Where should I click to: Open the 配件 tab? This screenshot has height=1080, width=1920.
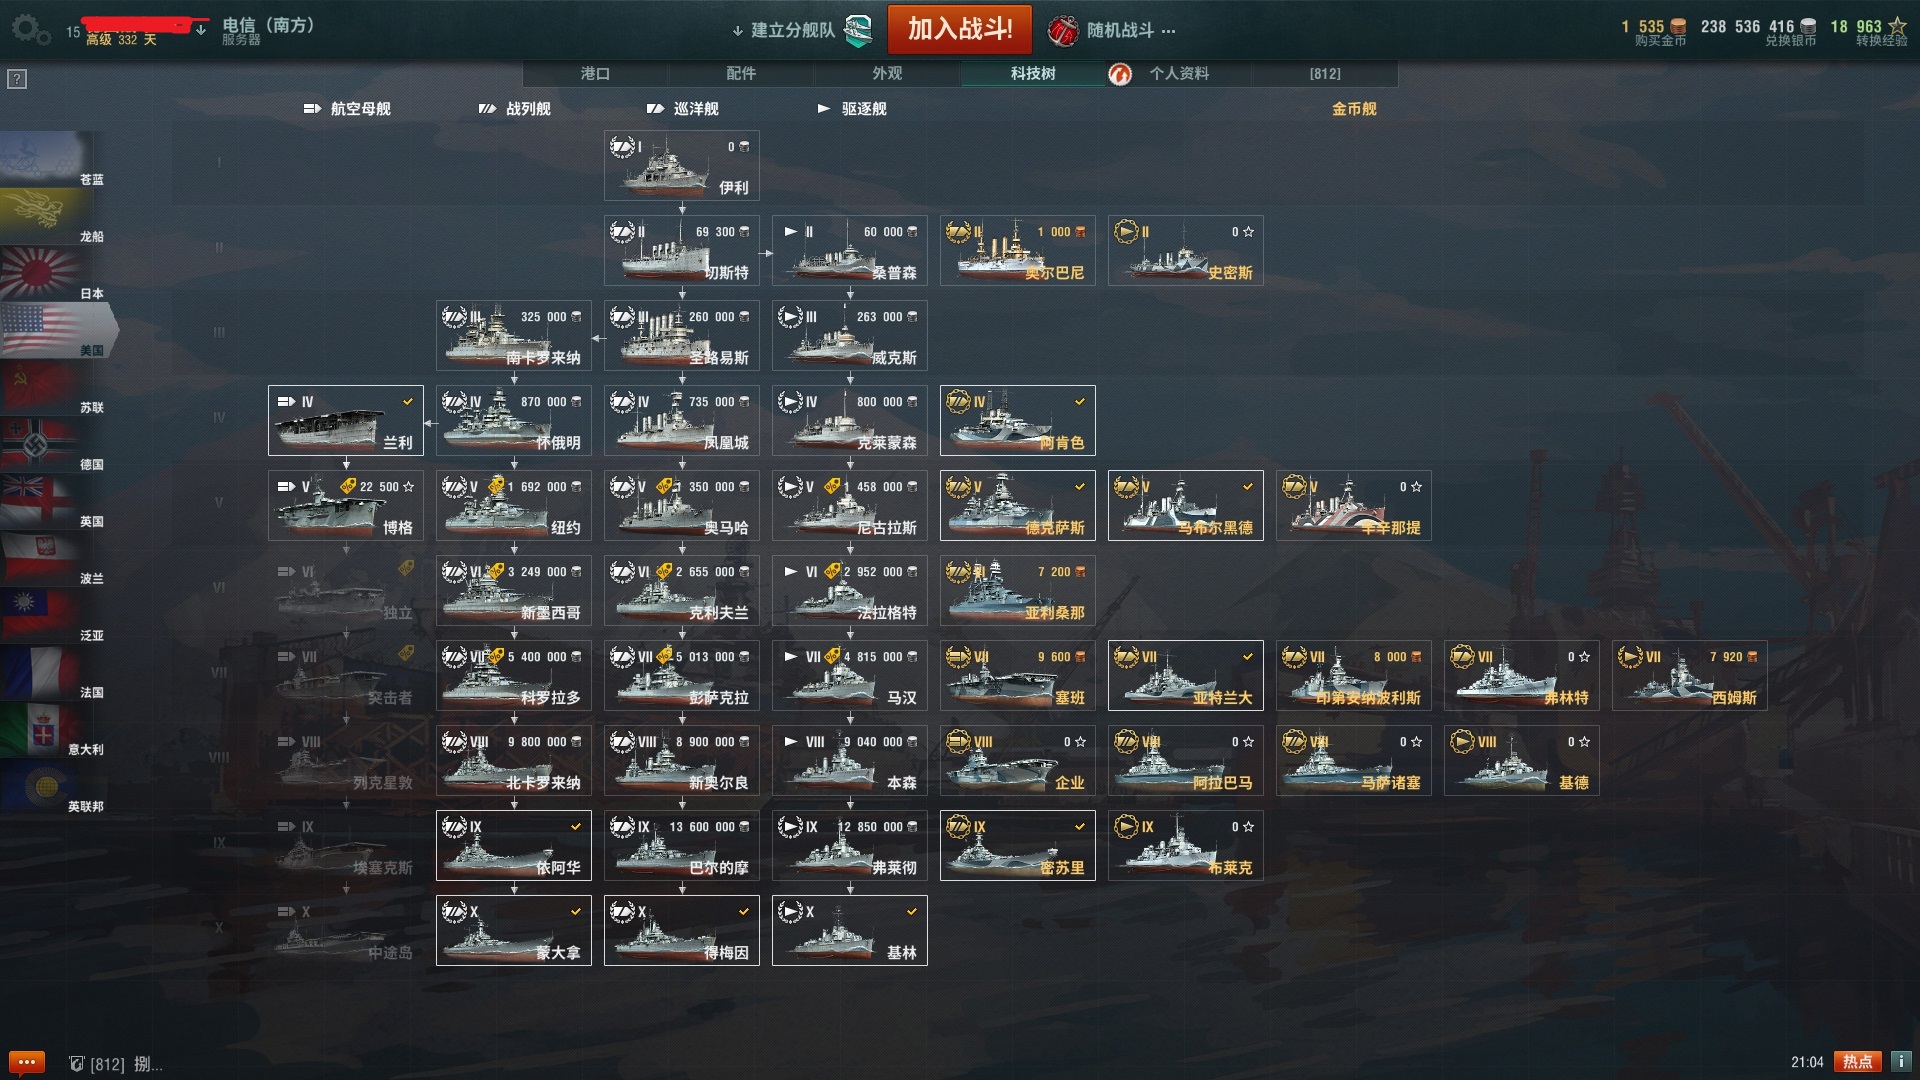coord(741,73)
